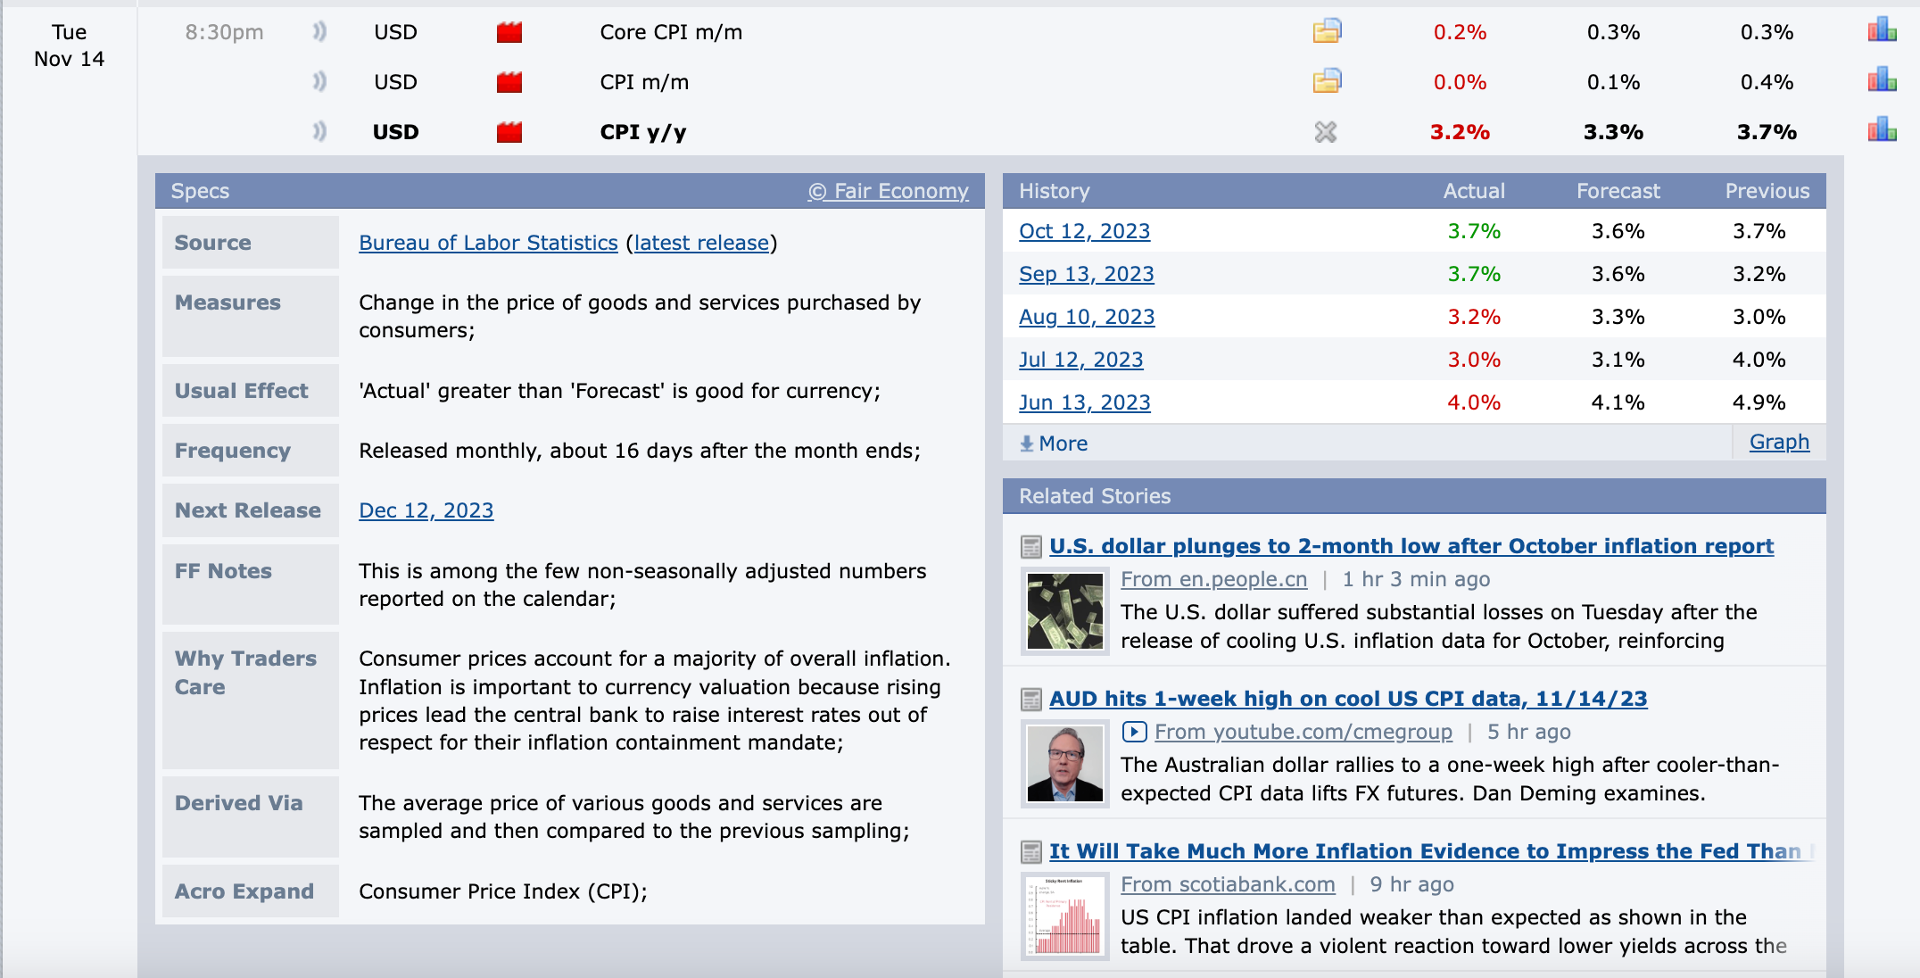The width and height of the screenshot is (1920, 978).
Task: Click the CPI y/y previous value 3.7% in top row
Action: (1766, 132)
